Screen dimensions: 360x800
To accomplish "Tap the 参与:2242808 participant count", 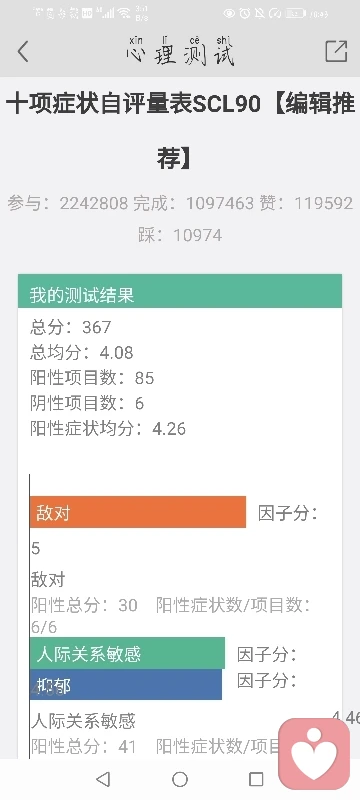I will (68, 204).
